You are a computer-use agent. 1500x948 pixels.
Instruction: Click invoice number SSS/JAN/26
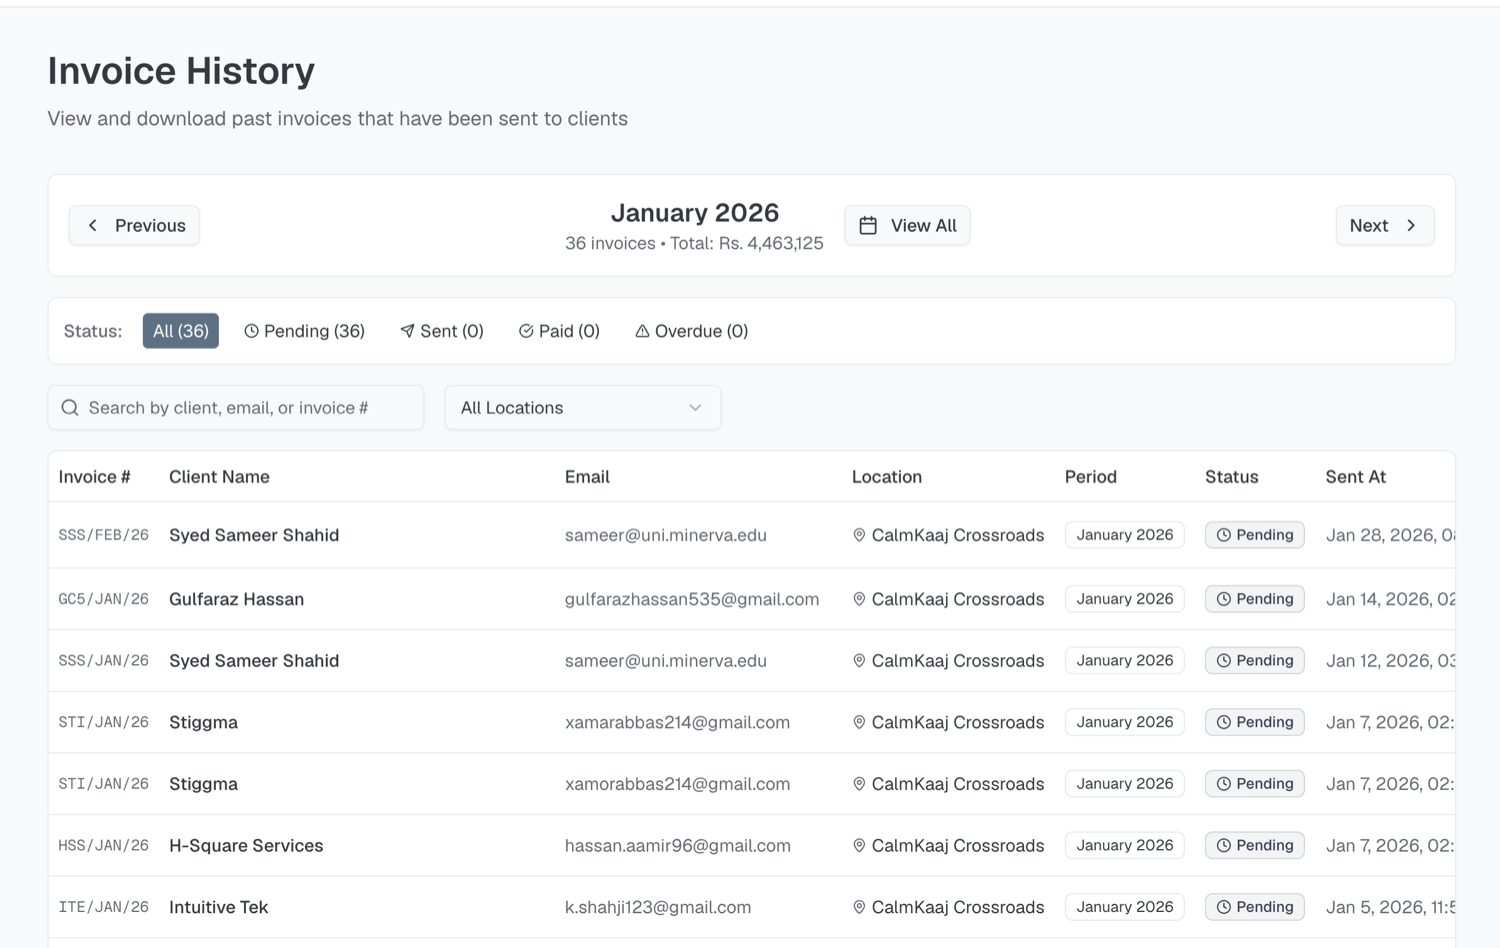[x=103, y=661]
